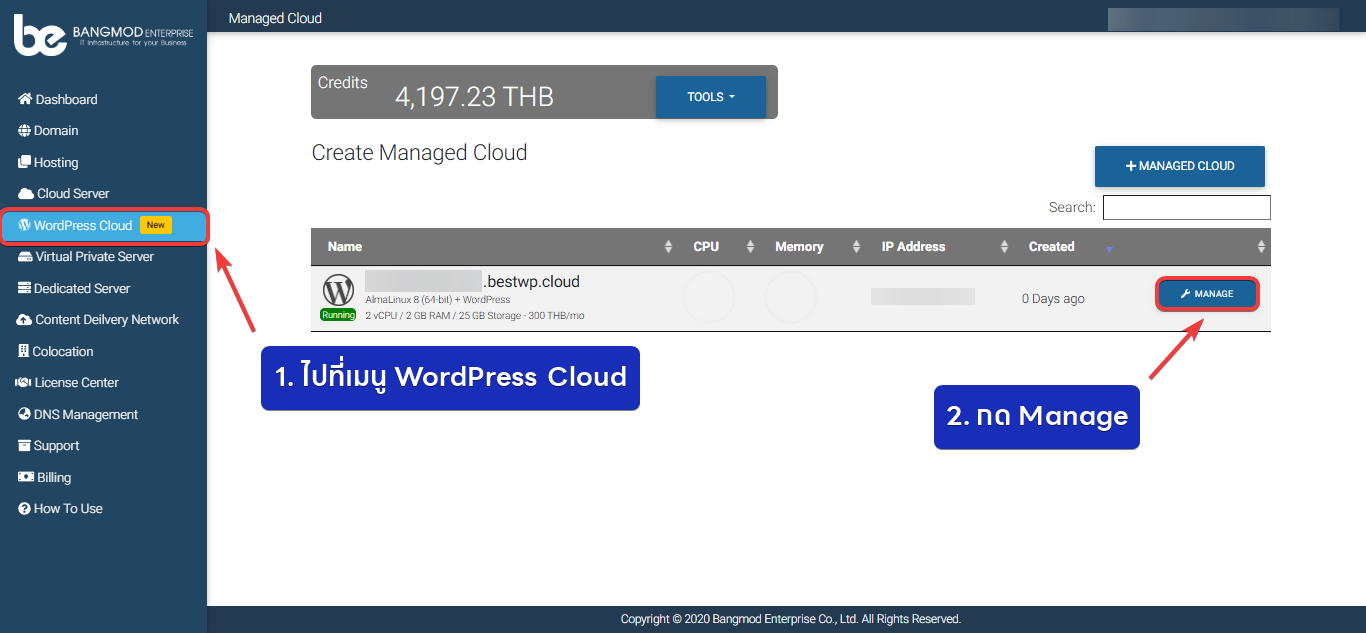
Task: Focus the Search input field
Action: [x=1186, y=208]
